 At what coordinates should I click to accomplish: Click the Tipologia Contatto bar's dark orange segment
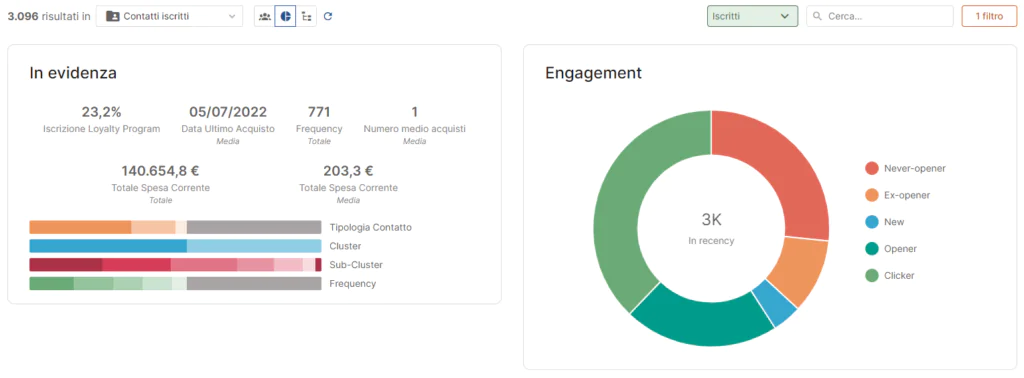[80, 227]
